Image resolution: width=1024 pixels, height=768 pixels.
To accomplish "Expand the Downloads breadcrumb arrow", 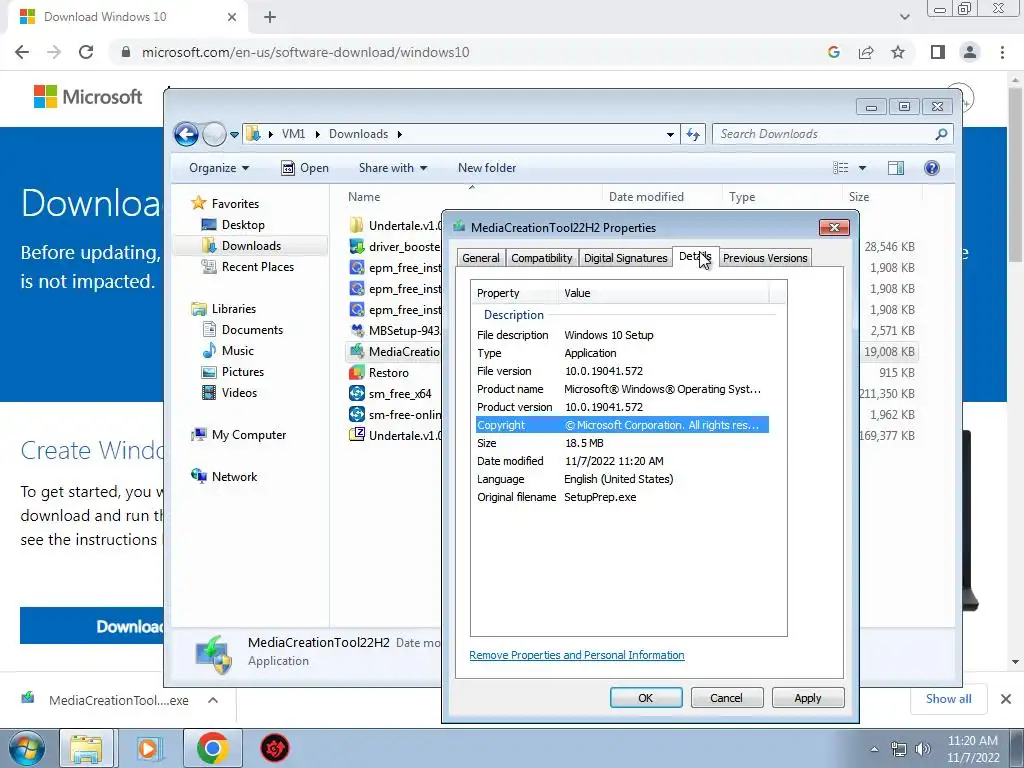I will coord(400,135).
